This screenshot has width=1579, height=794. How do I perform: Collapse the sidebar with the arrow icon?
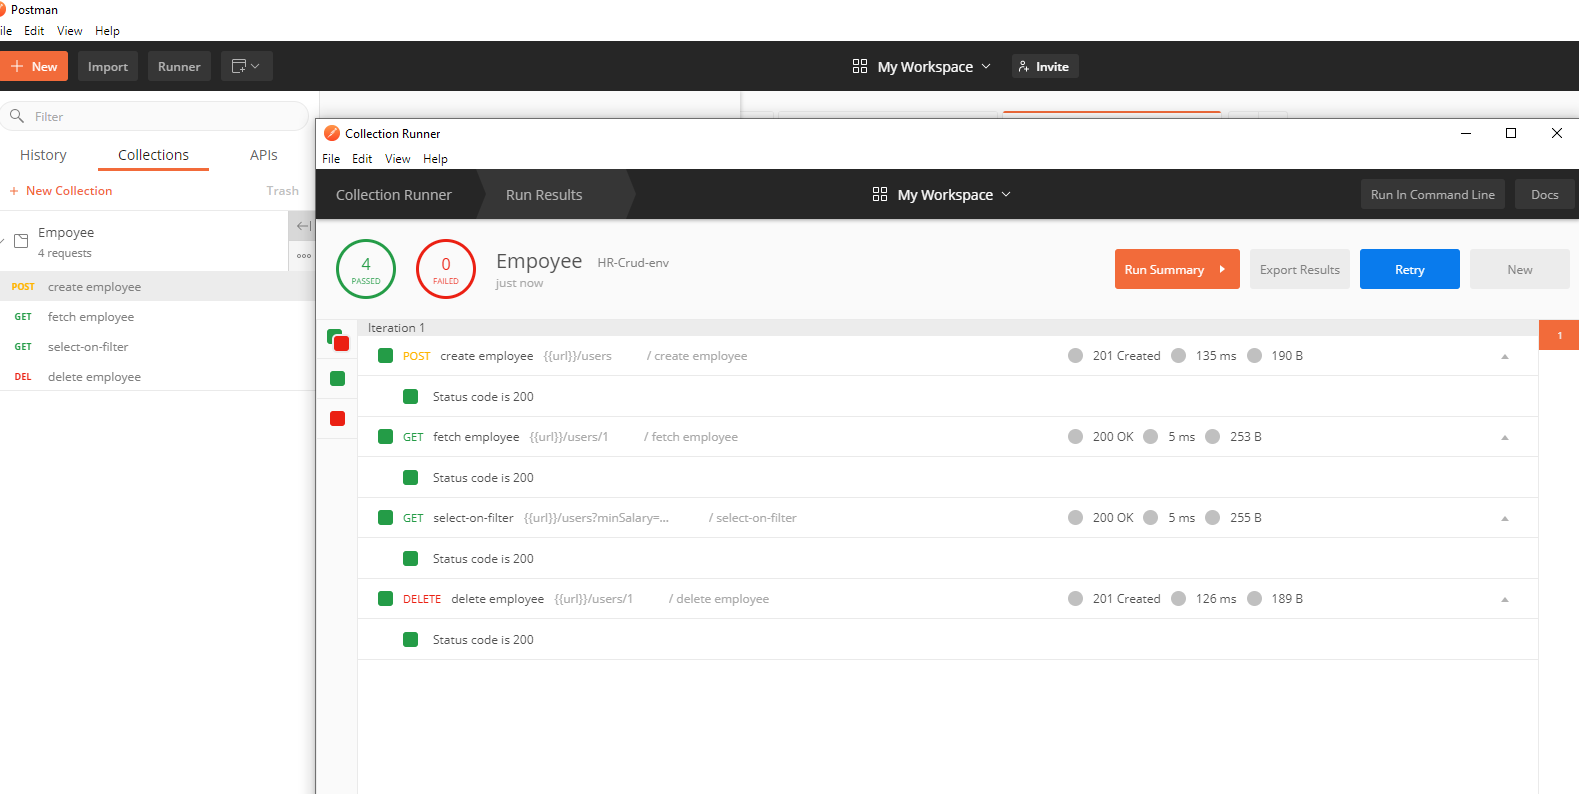coord(303,226)
